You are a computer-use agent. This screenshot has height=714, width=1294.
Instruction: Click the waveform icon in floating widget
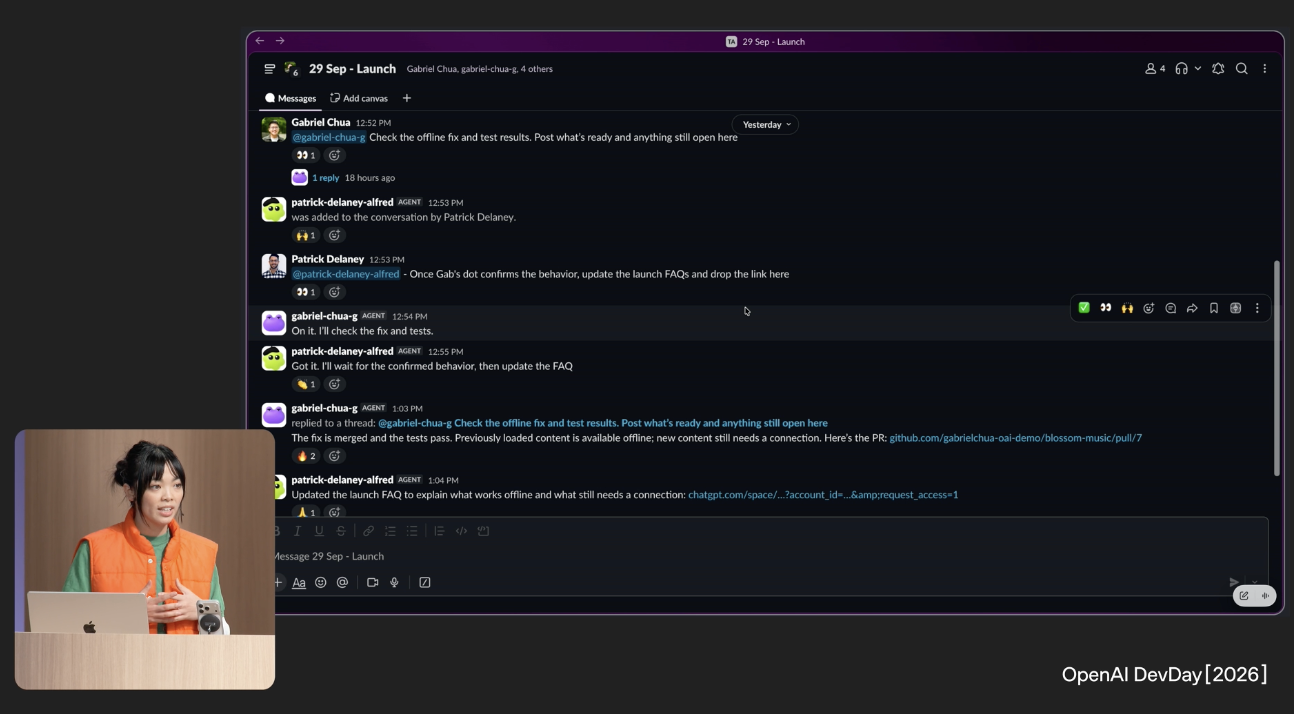coord(1265,596)
